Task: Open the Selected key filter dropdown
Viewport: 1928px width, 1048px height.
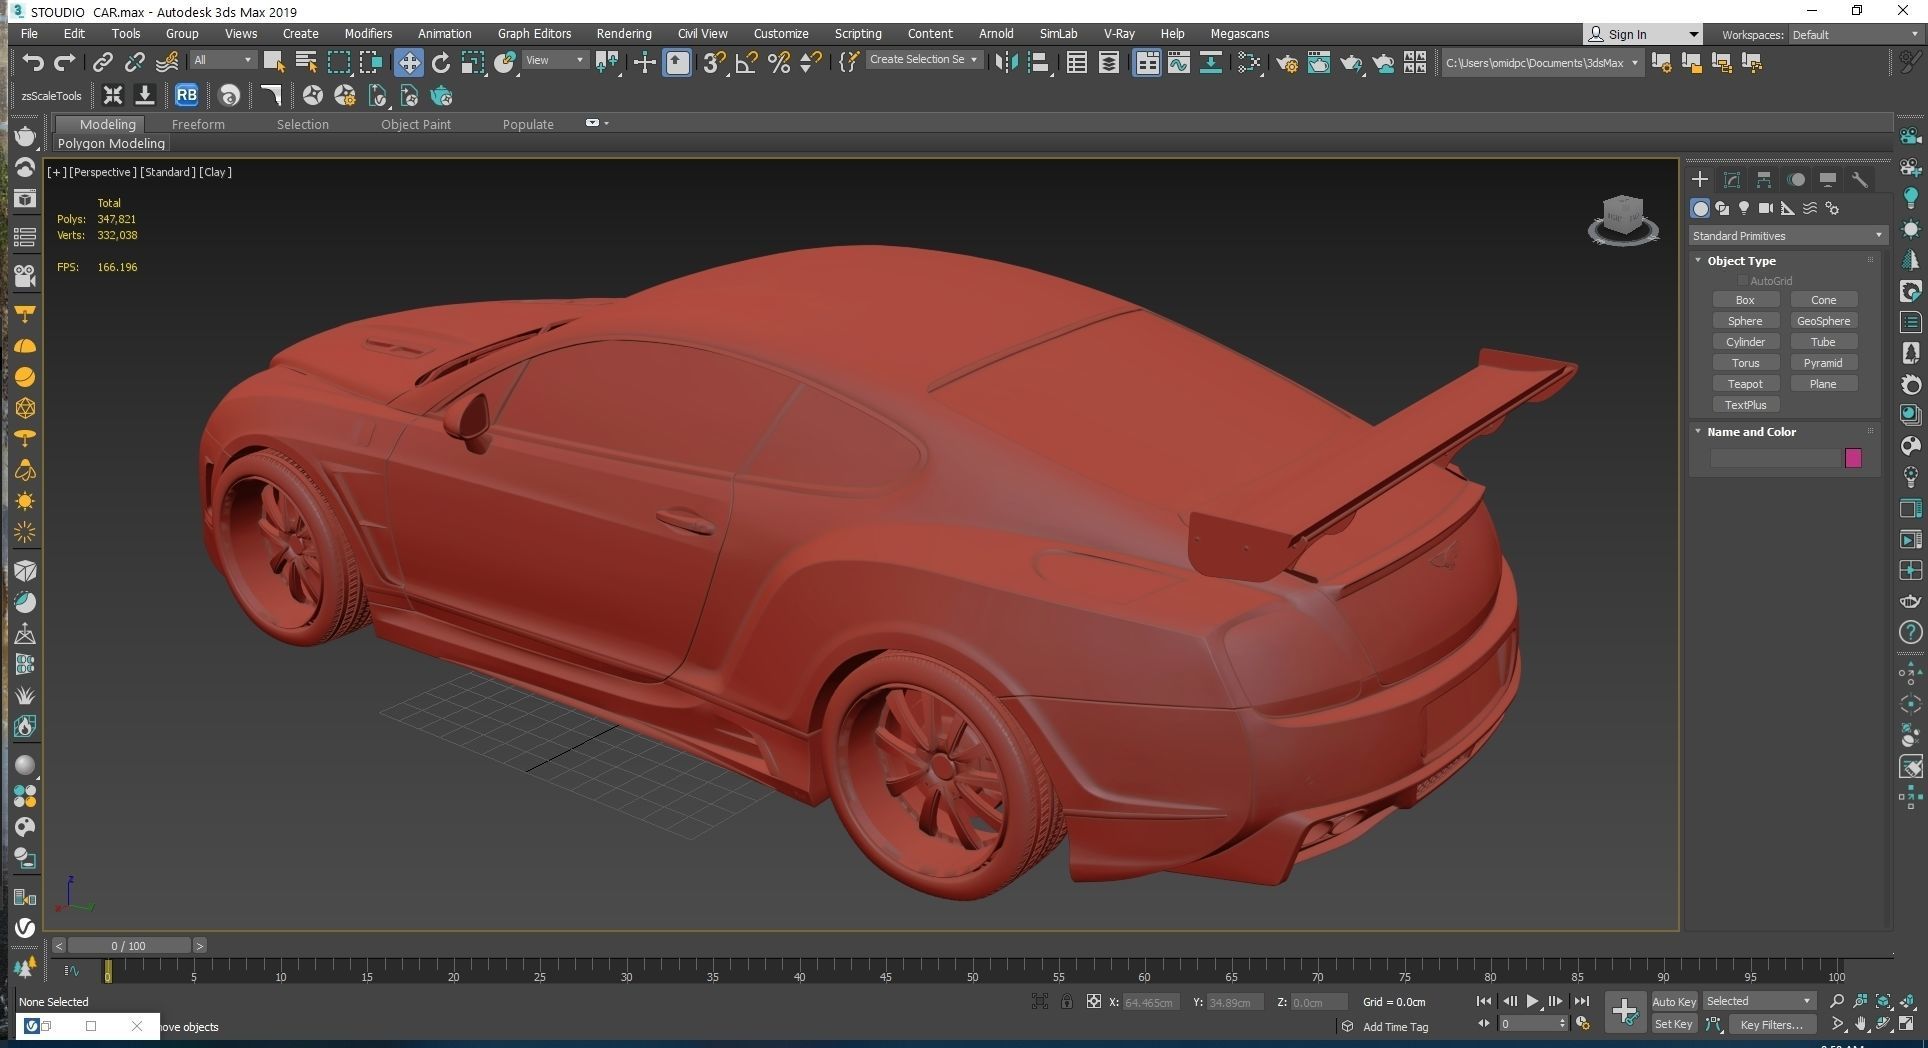Action: click(1758, 1001)
